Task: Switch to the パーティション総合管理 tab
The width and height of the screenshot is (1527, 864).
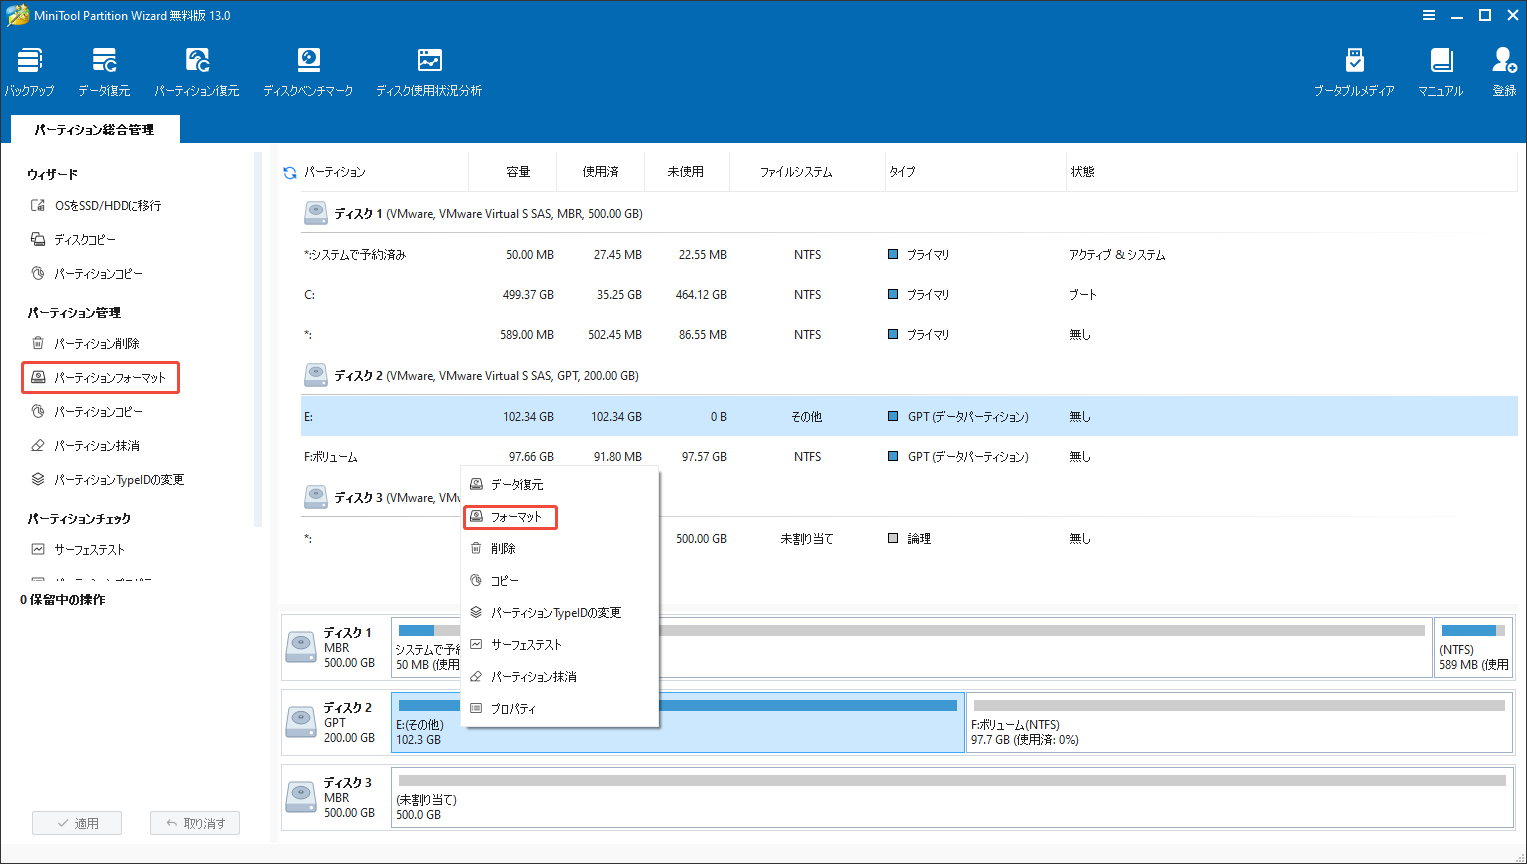Action: 94,128
